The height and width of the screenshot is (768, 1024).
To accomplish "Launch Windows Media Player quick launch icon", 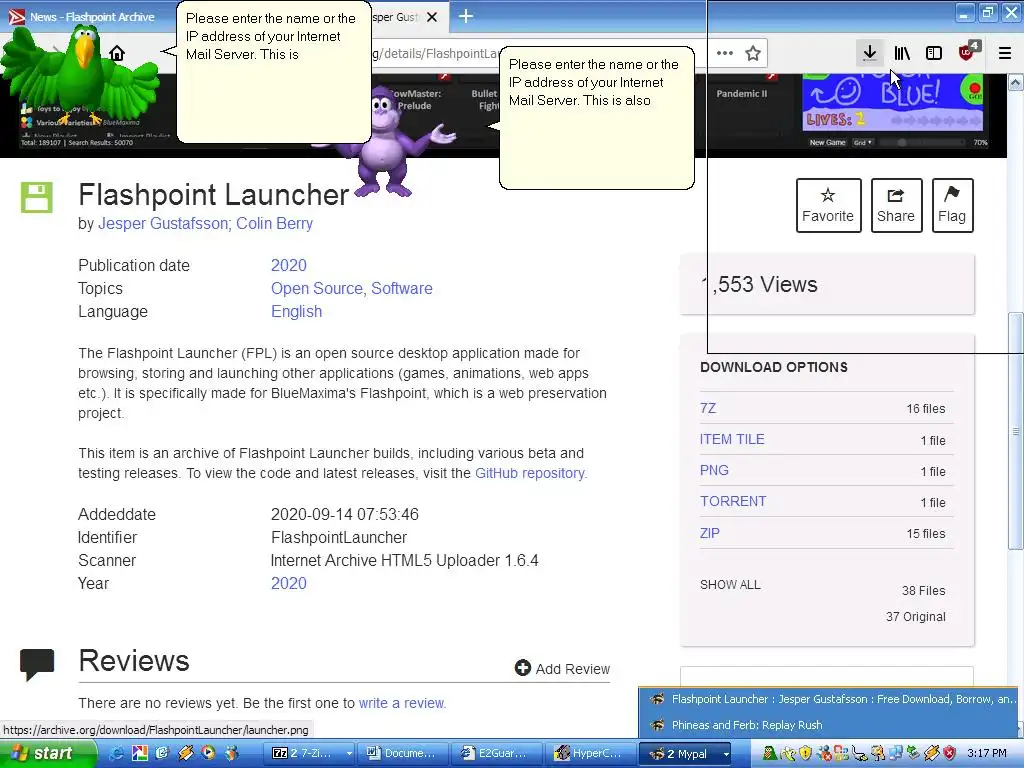I will pos(208,753).
